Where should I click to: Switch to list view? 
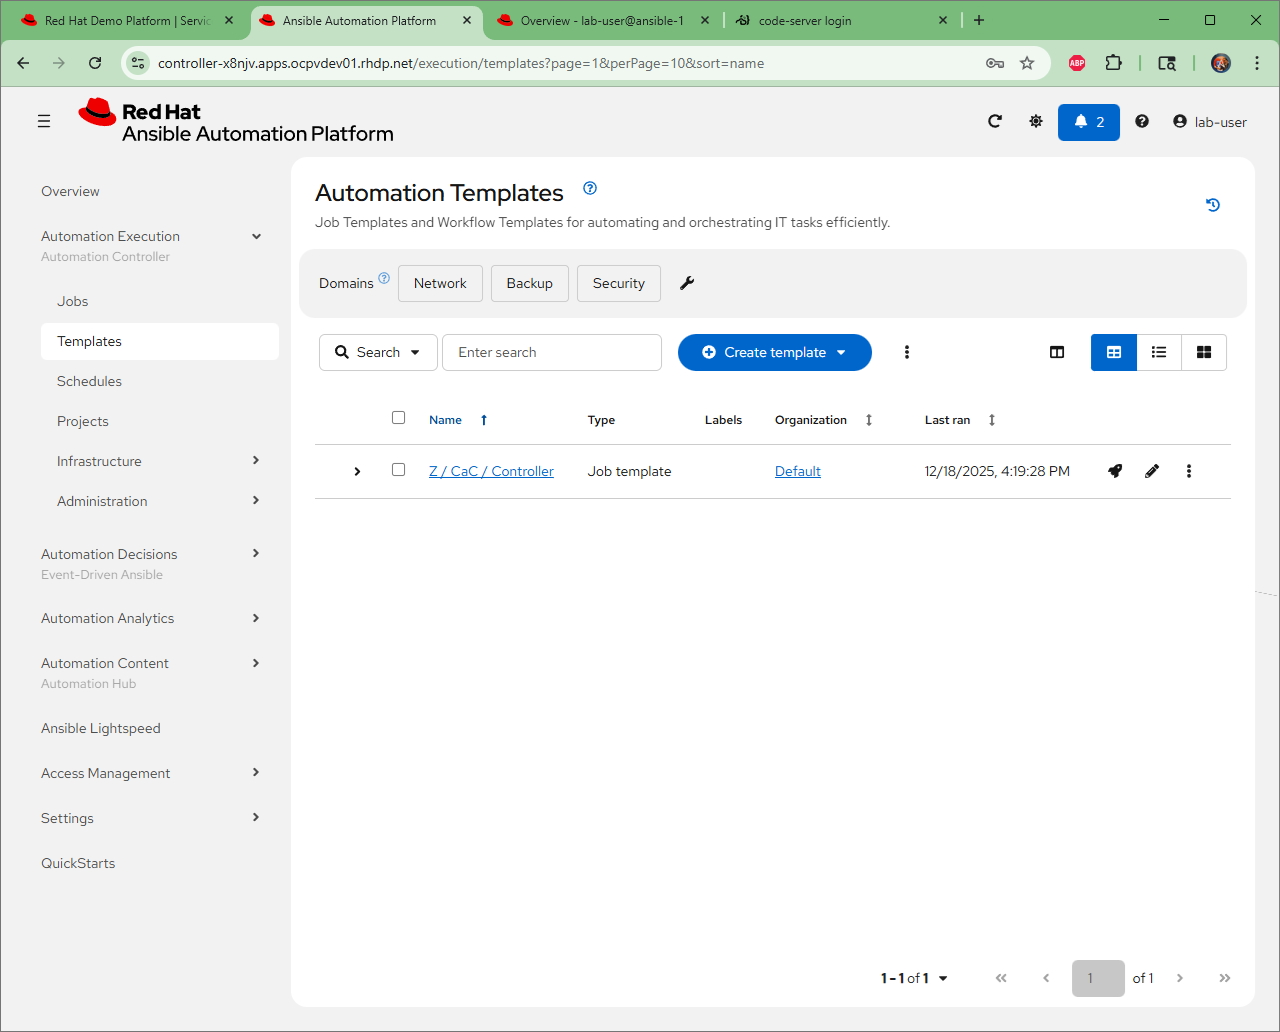coord(1159,352)
